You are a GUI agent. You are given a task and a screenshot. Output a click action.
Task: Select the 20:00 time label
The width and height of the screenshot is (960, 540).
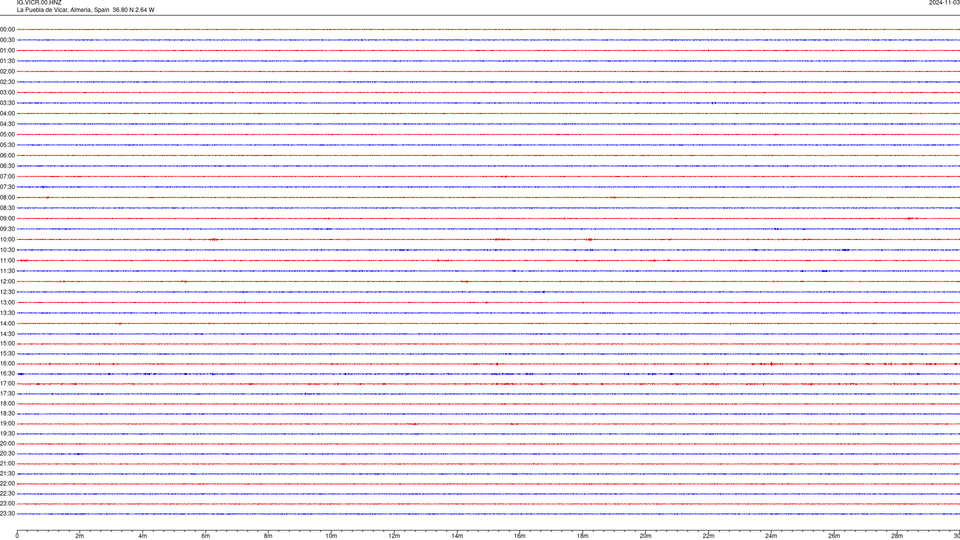pyautogui.click(x=7, y=444)
